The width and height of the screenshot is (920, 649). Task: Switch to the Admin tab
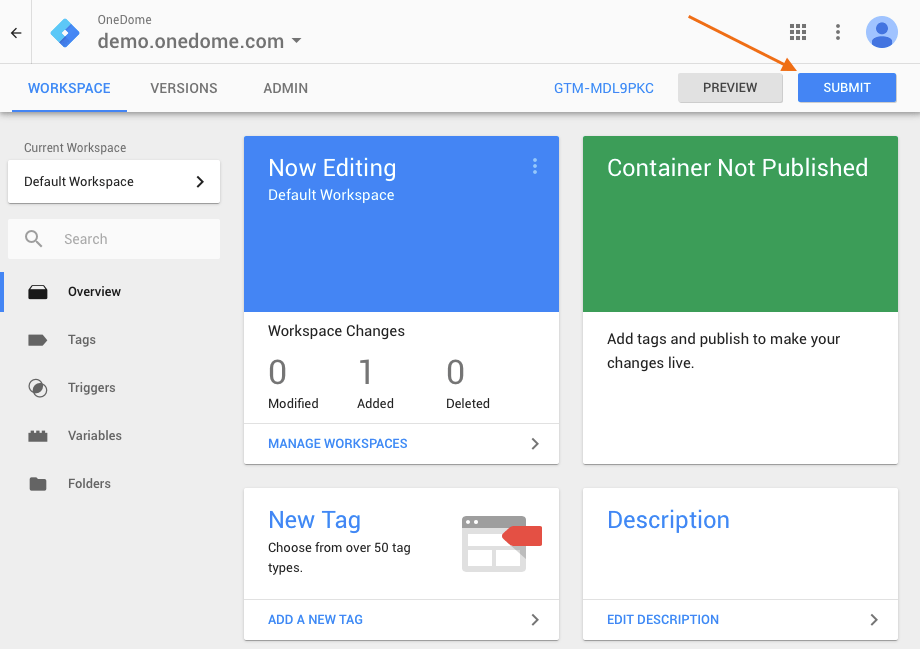[x=285, y=88]
